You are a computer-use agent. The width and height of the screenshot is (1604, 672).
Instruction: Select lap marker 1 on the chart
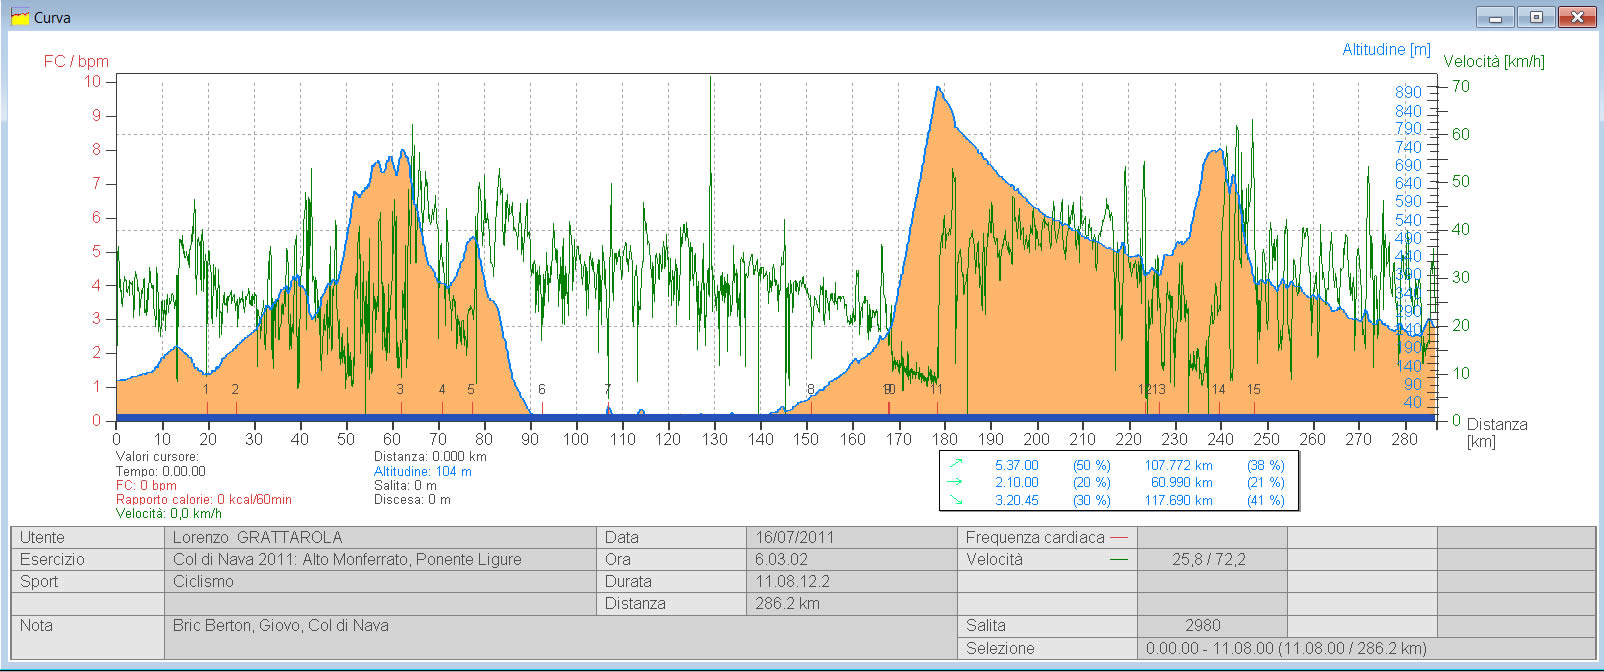(206, 390)
